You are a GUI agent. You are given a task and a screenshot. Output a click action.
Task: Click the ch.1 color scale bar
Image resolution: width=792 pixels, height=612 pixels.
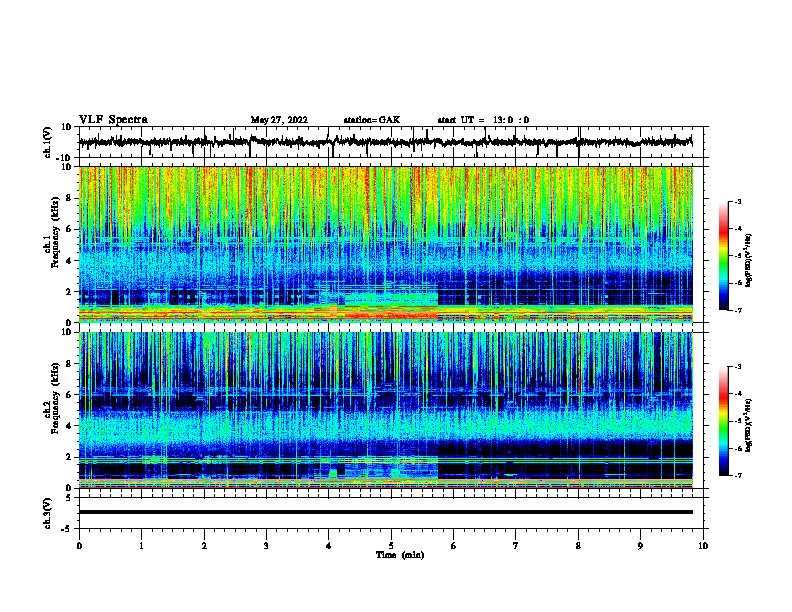[x=724, y=256]
